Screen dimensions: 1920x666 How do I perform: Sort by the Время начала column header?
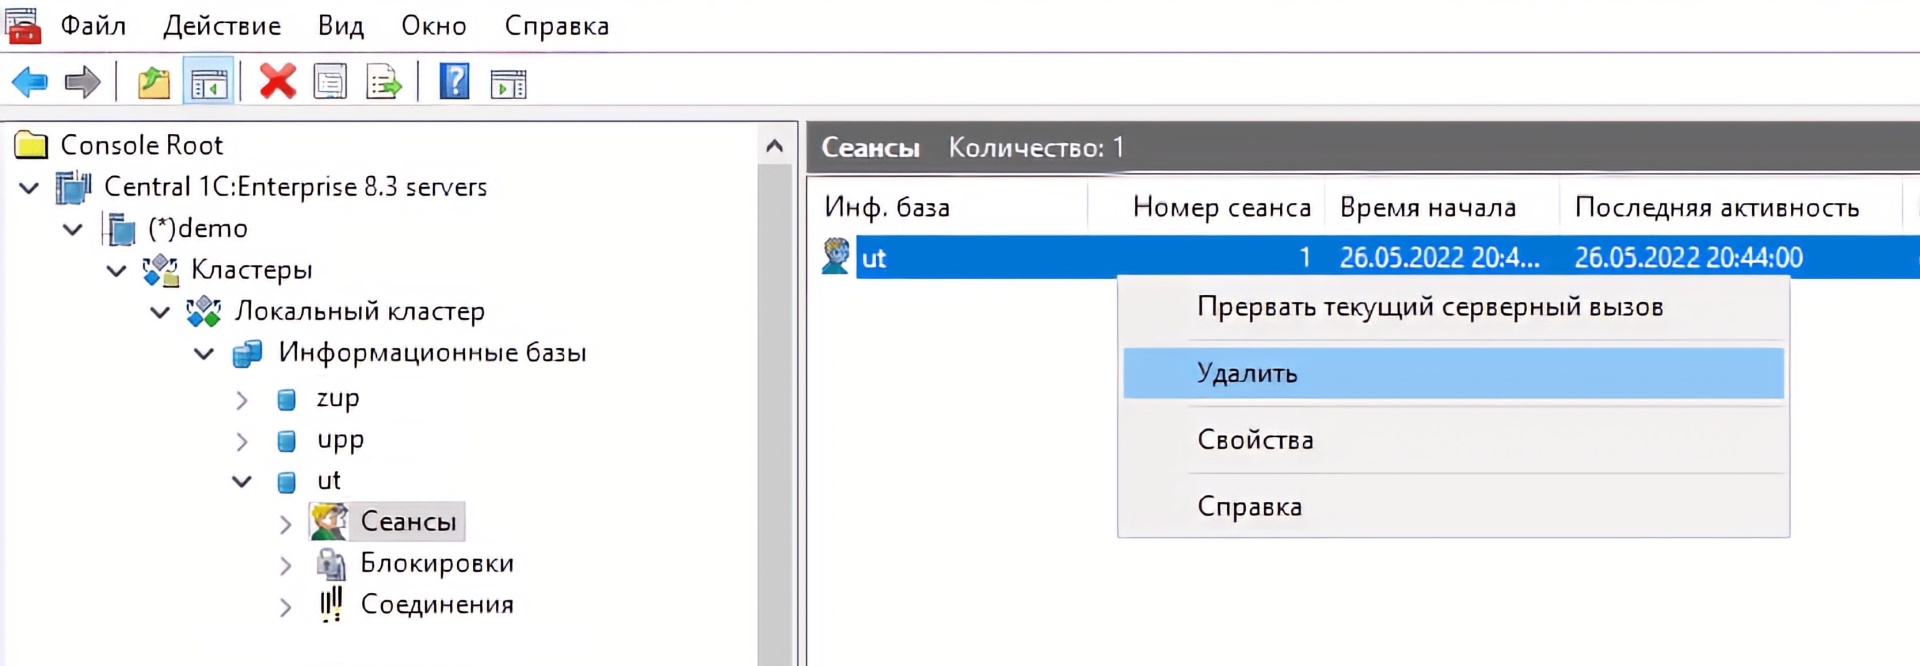click(1442, 207)
